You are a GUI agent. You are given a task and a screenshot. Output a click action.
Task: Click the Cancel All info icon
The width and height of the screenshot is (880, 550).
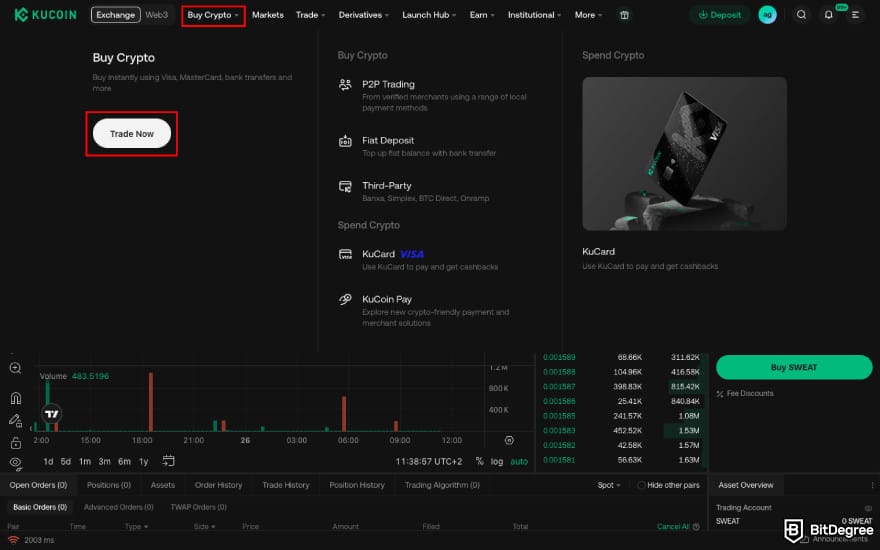pyautogui.click(x=696, y=526)
